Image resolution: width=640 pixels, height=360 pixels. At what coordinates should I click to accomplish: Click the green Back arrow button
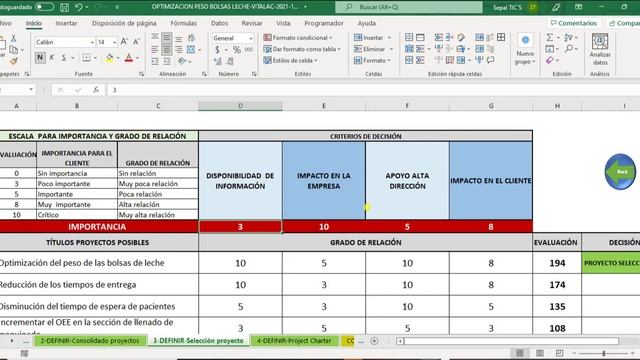pos(620,171)
